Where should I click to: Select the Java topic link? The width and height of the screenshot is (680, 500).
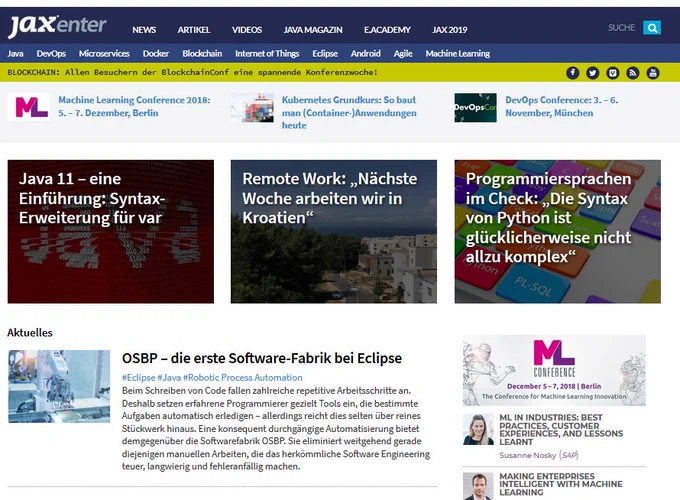15,53
